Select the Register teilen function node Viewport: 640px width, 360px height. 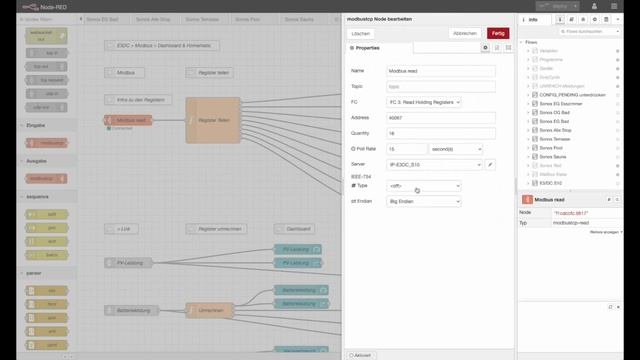pos(213,120)
